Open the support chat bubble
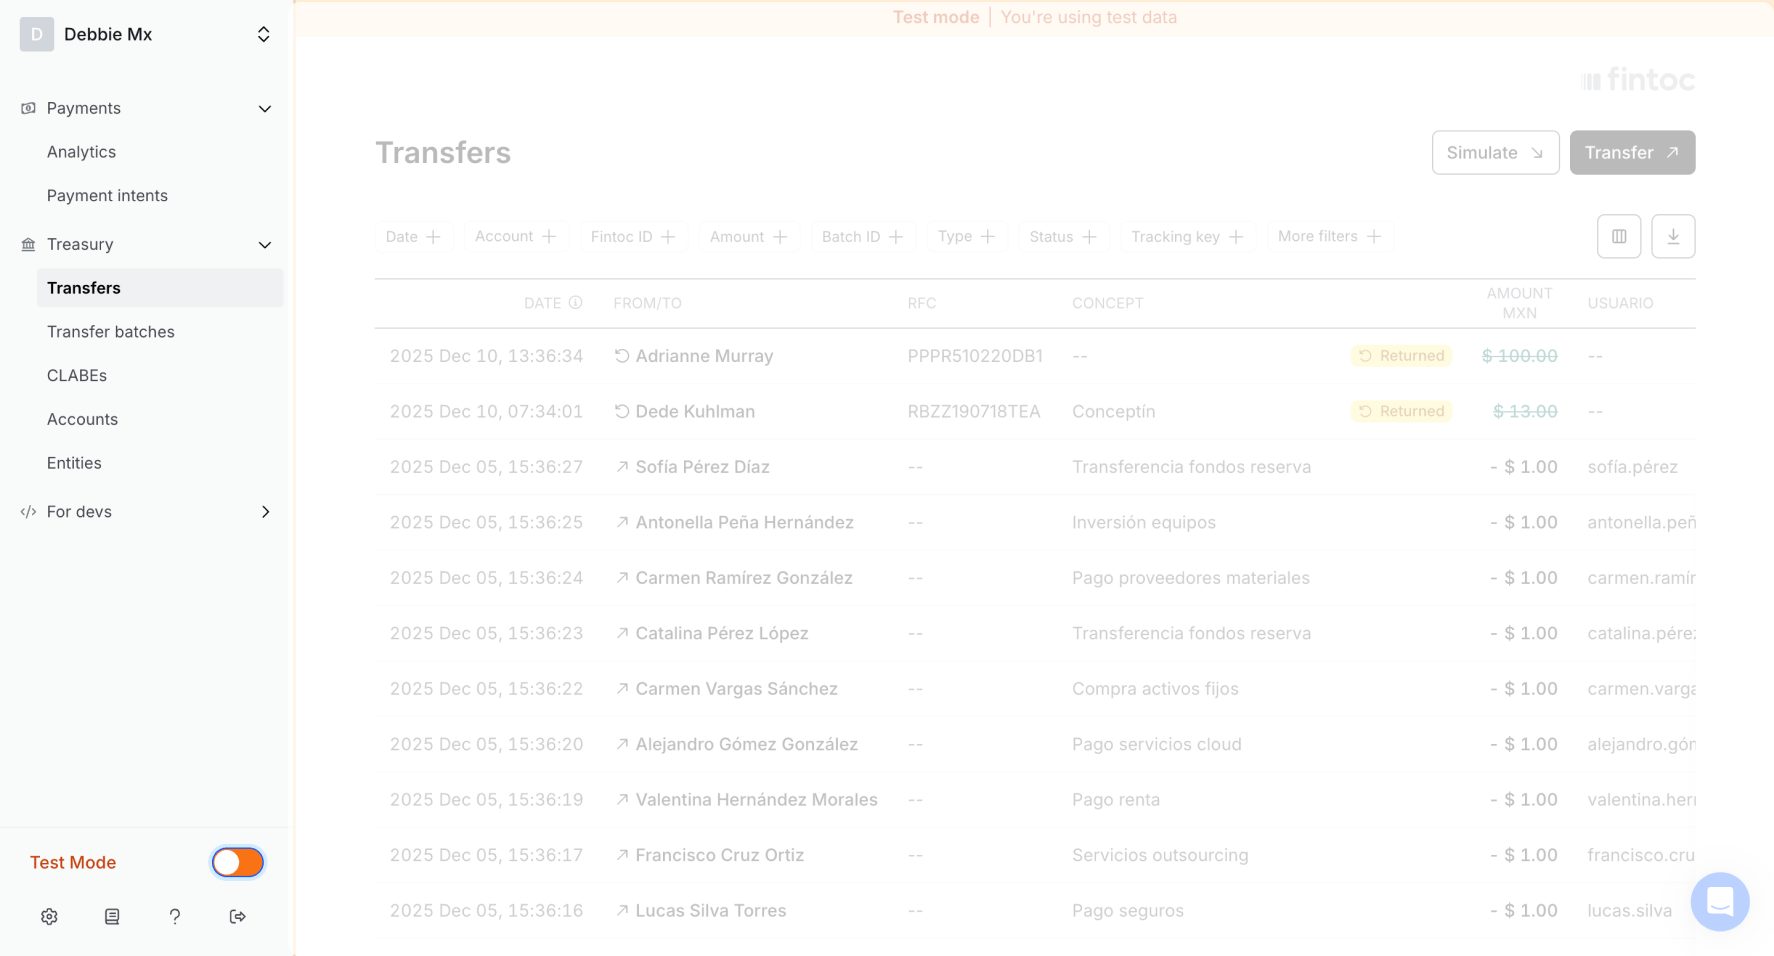Viewport: 1774px width, 956px height. tap(1720, 901)
